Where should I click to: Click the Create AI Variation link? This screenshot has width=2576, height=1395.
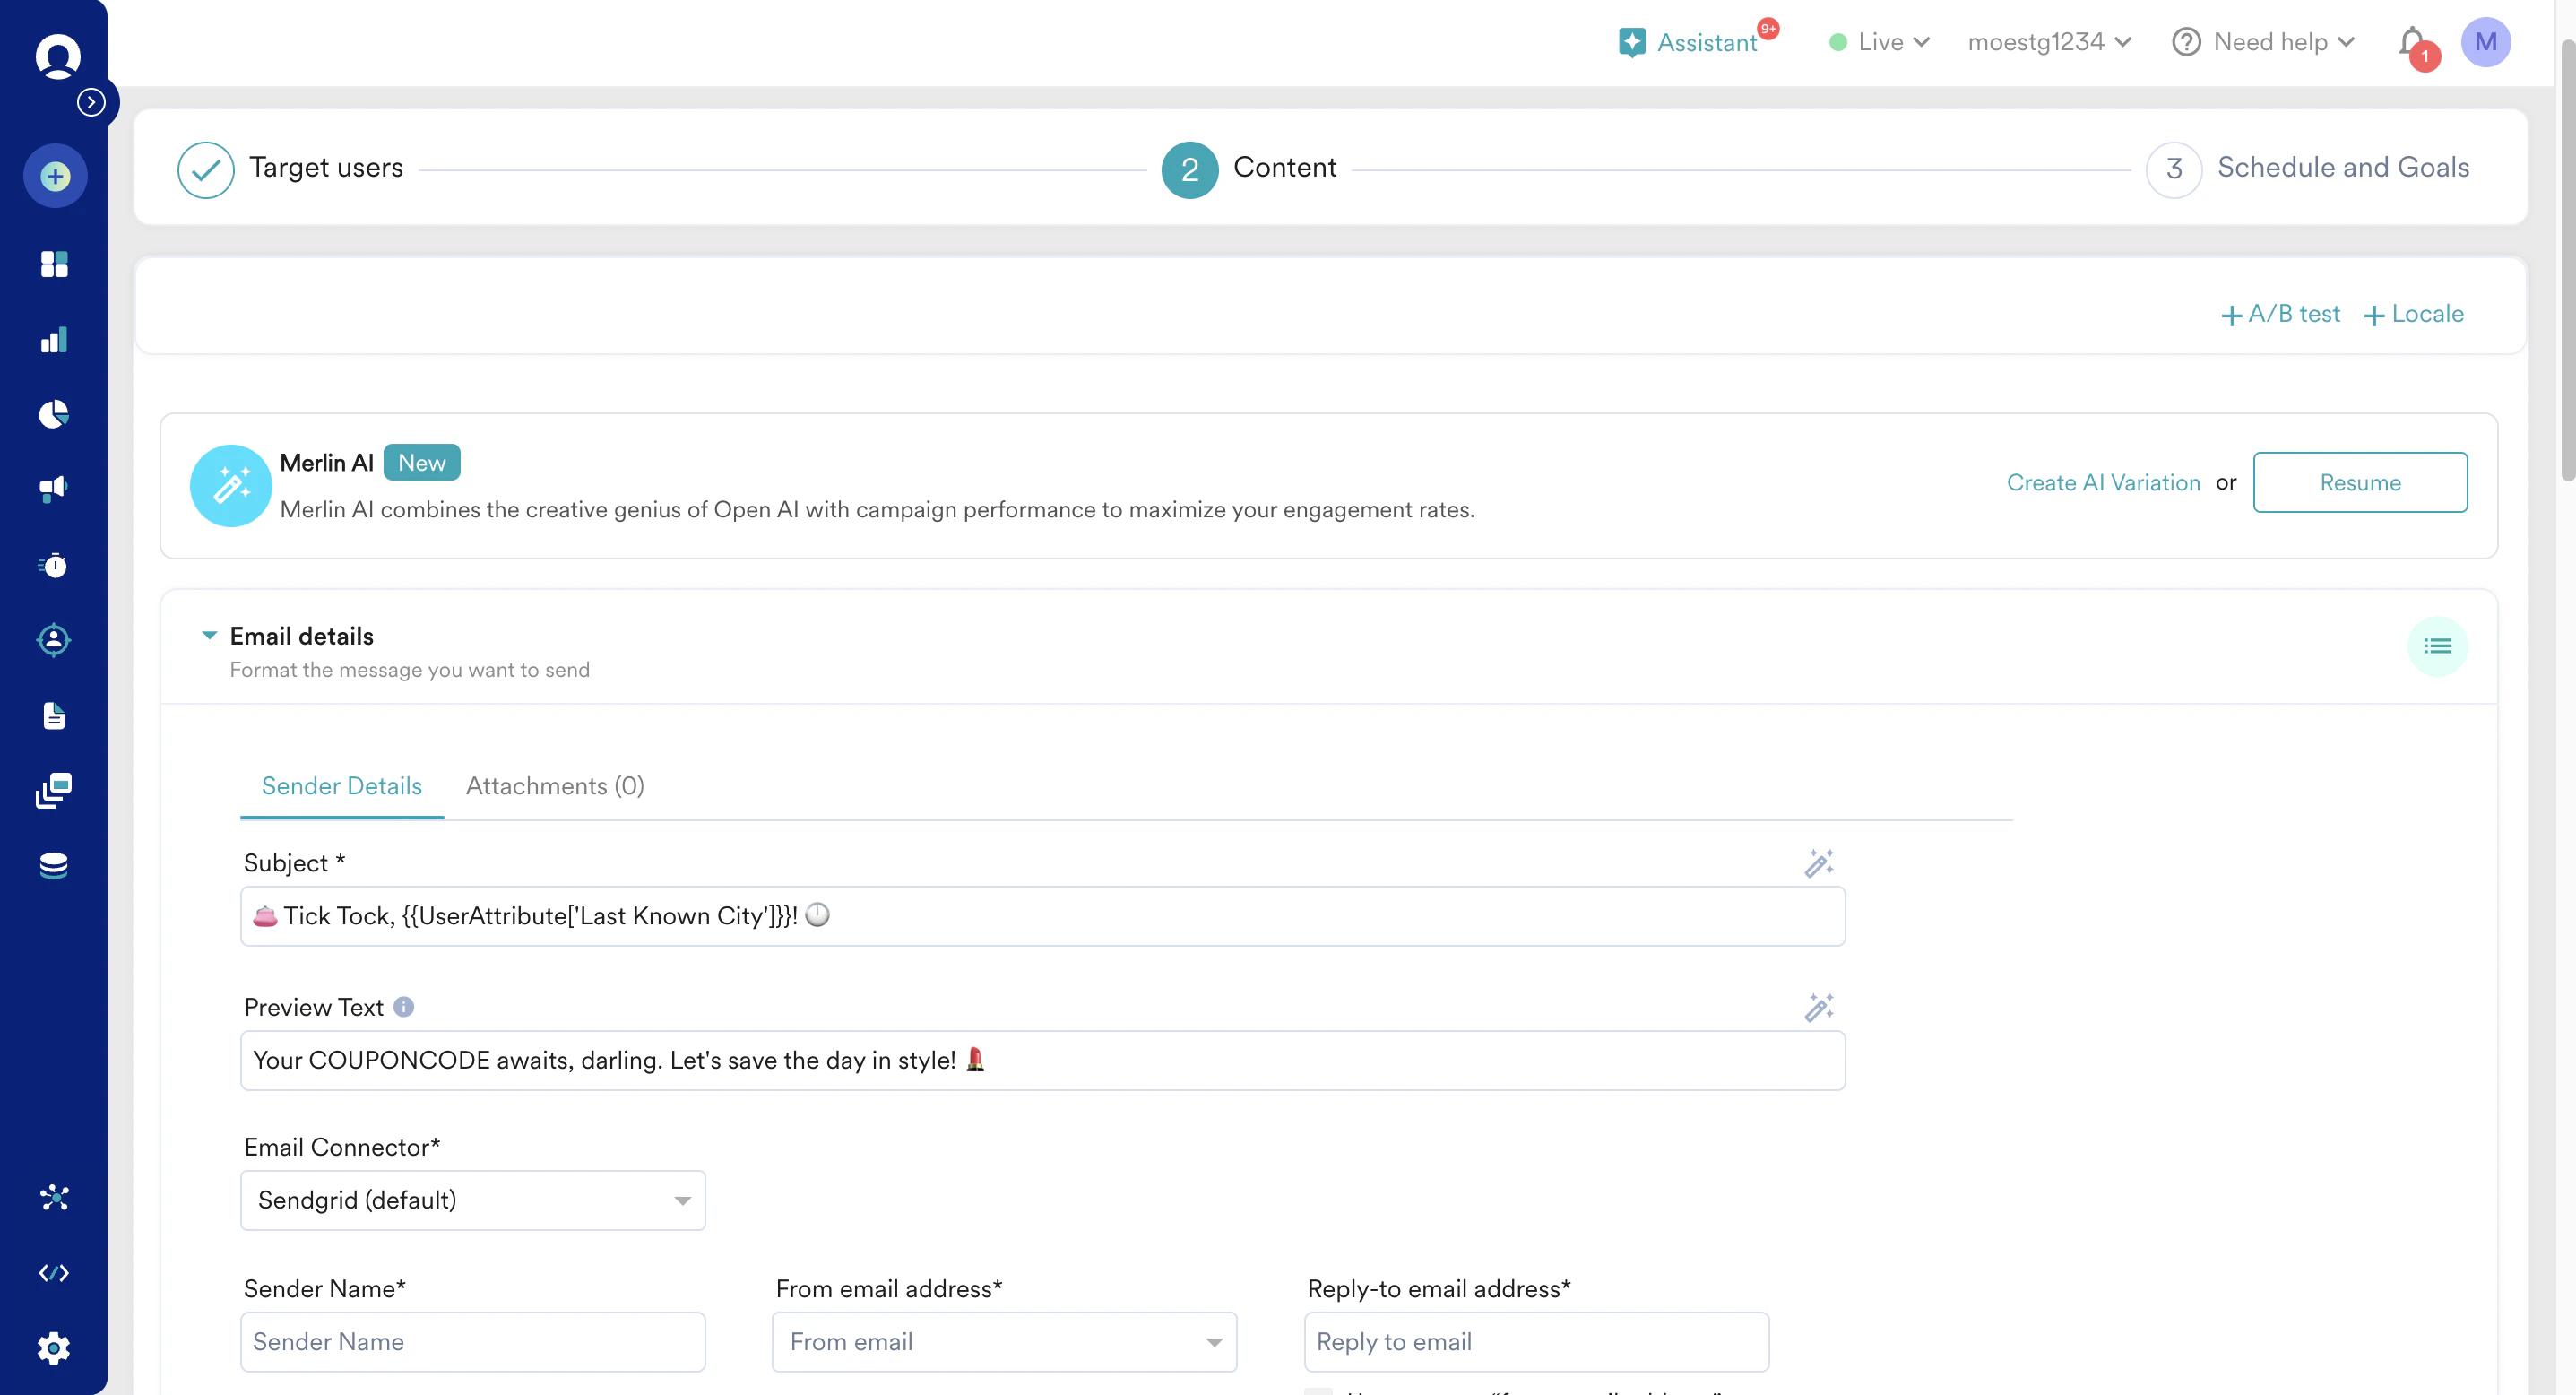coord(2103,483)
